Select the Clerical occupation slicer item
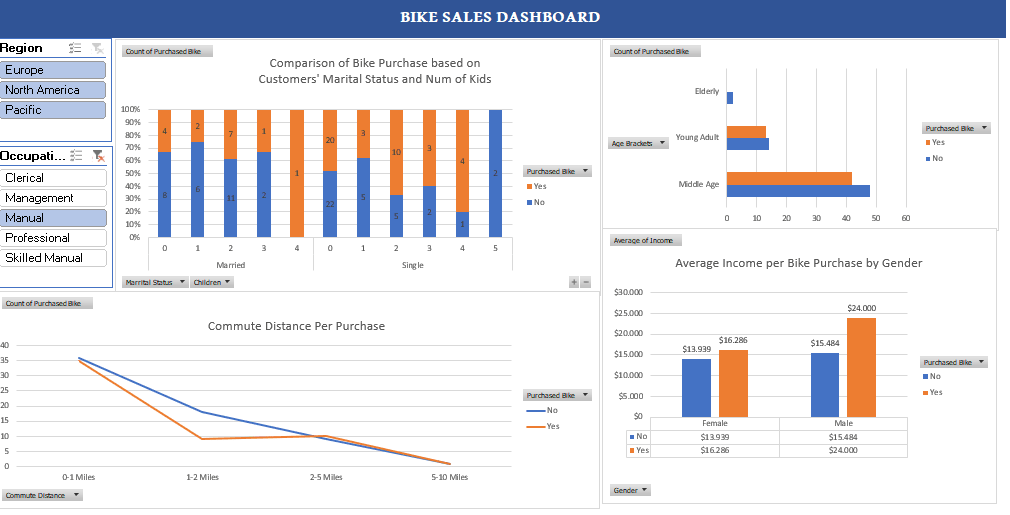This screenshot has width=1010, height=515. [x=54, y=178]
